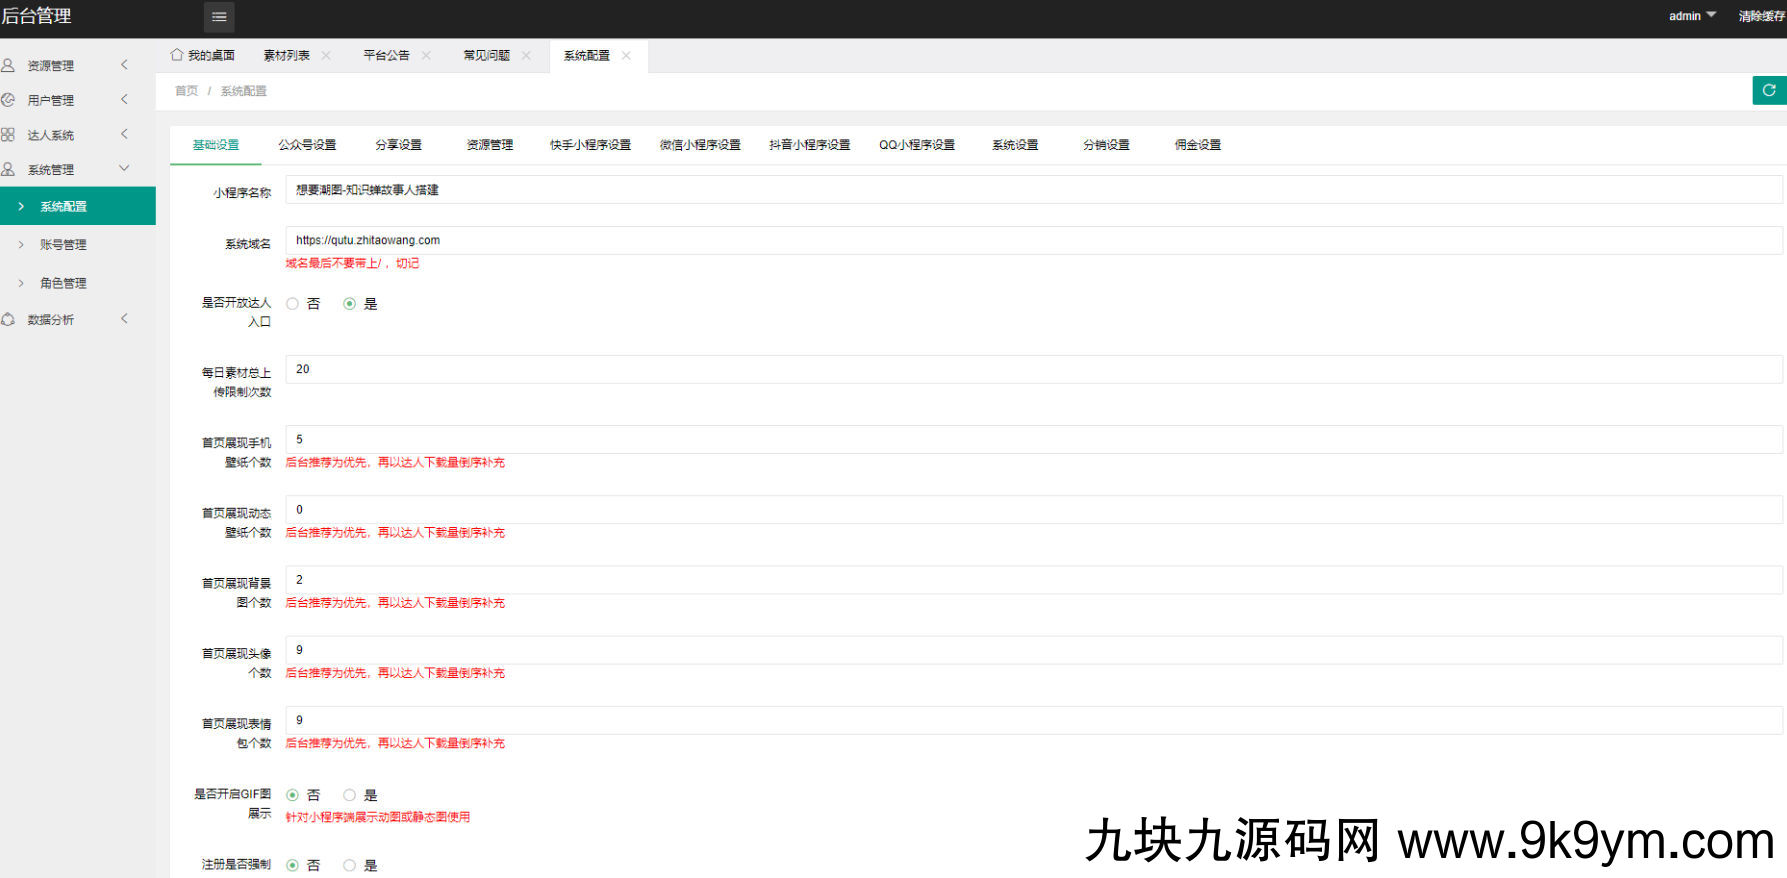This screenshot has width=1787, height=878.
Task: Focus the 小程序名称 input field
Action: (1034, 190)
